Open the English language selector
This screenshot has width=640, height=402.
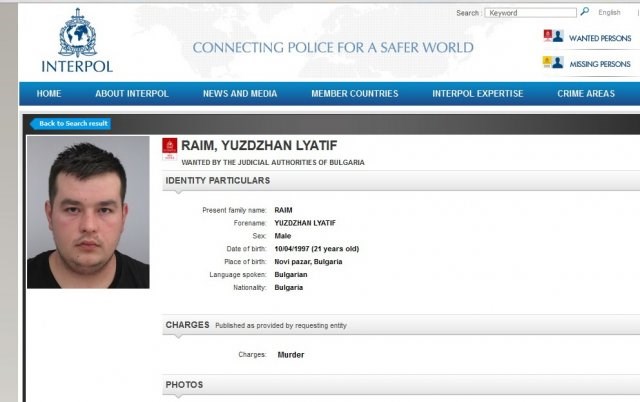609,13
